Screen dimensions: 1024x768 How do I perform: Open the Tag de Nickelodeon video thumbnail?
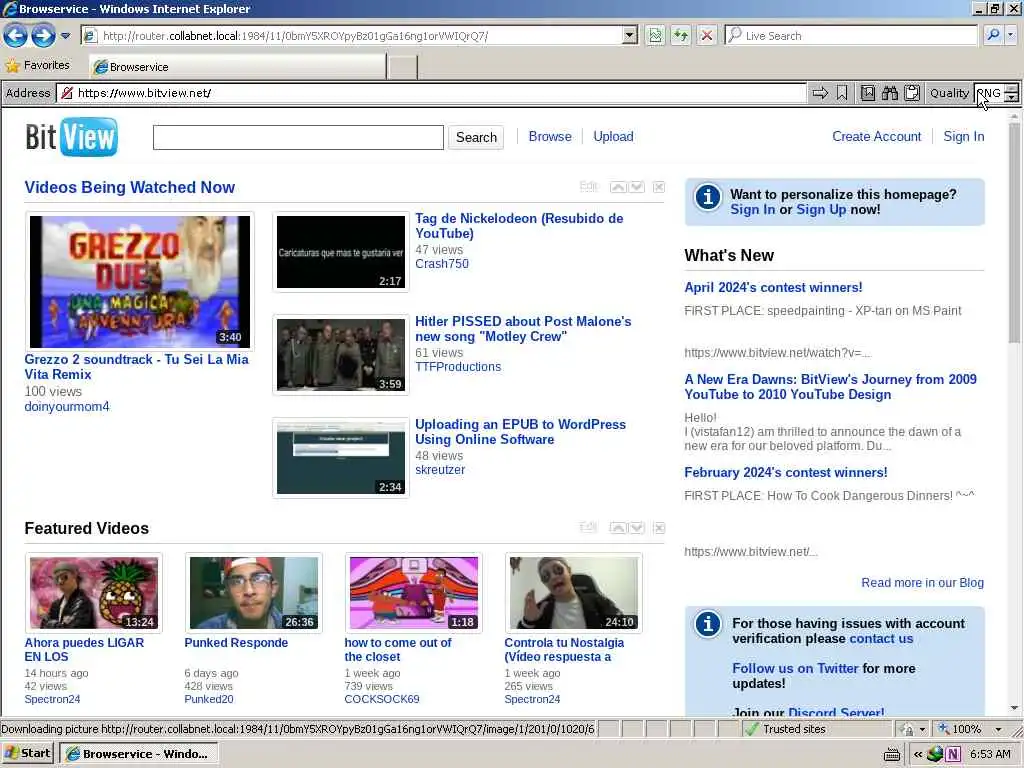click(341, 252)
